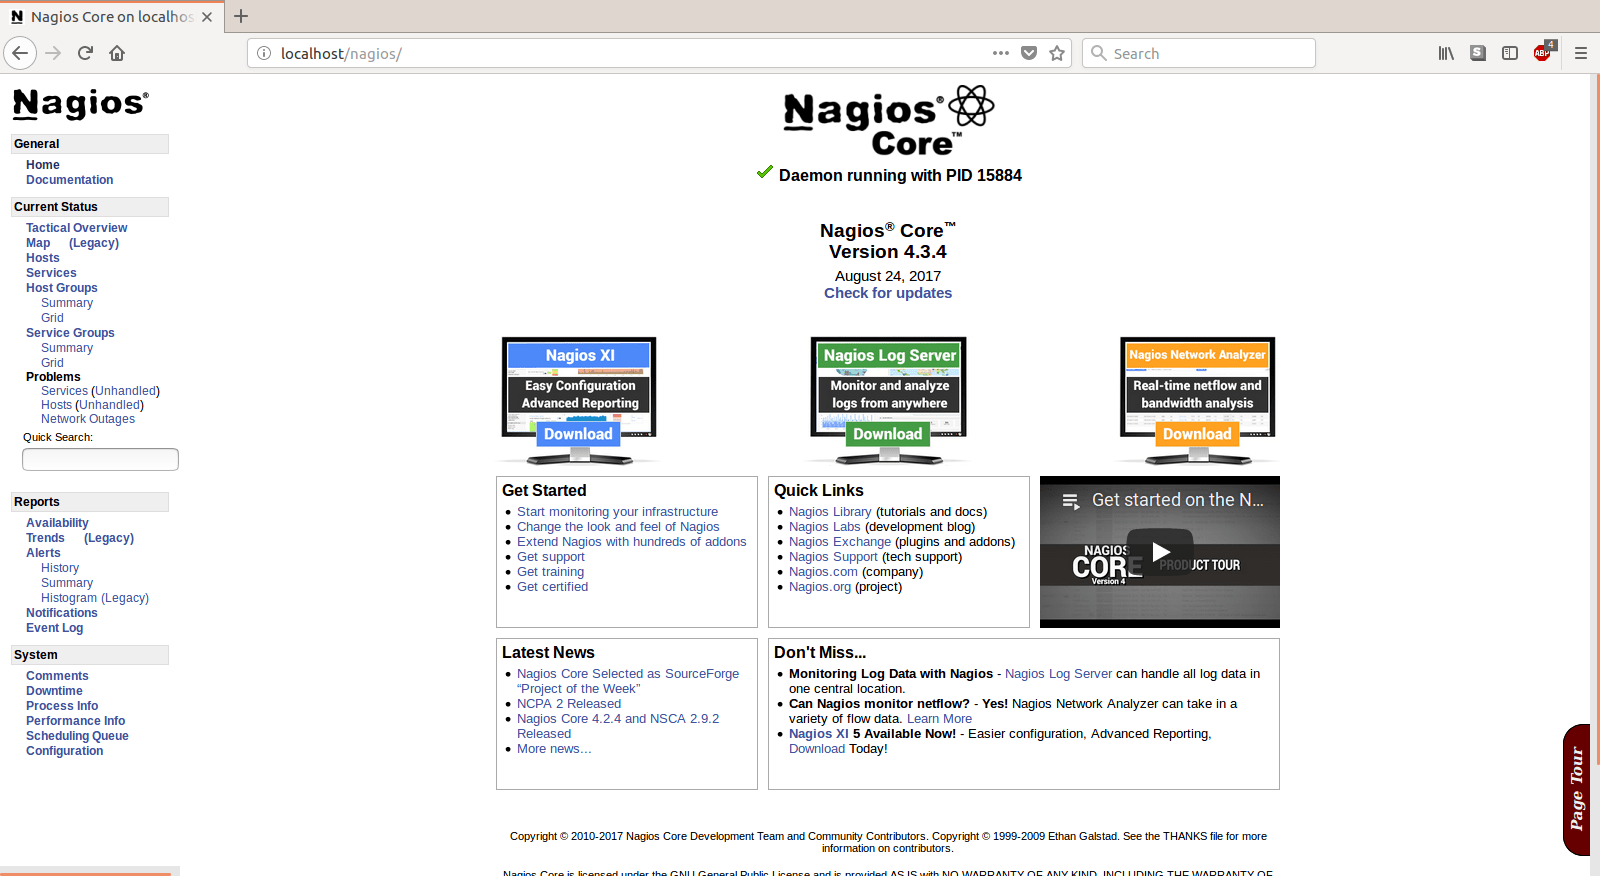Open the Page Tour side tab
The height and width of the screenshot is (876, 1600).
click(1577, 789)
